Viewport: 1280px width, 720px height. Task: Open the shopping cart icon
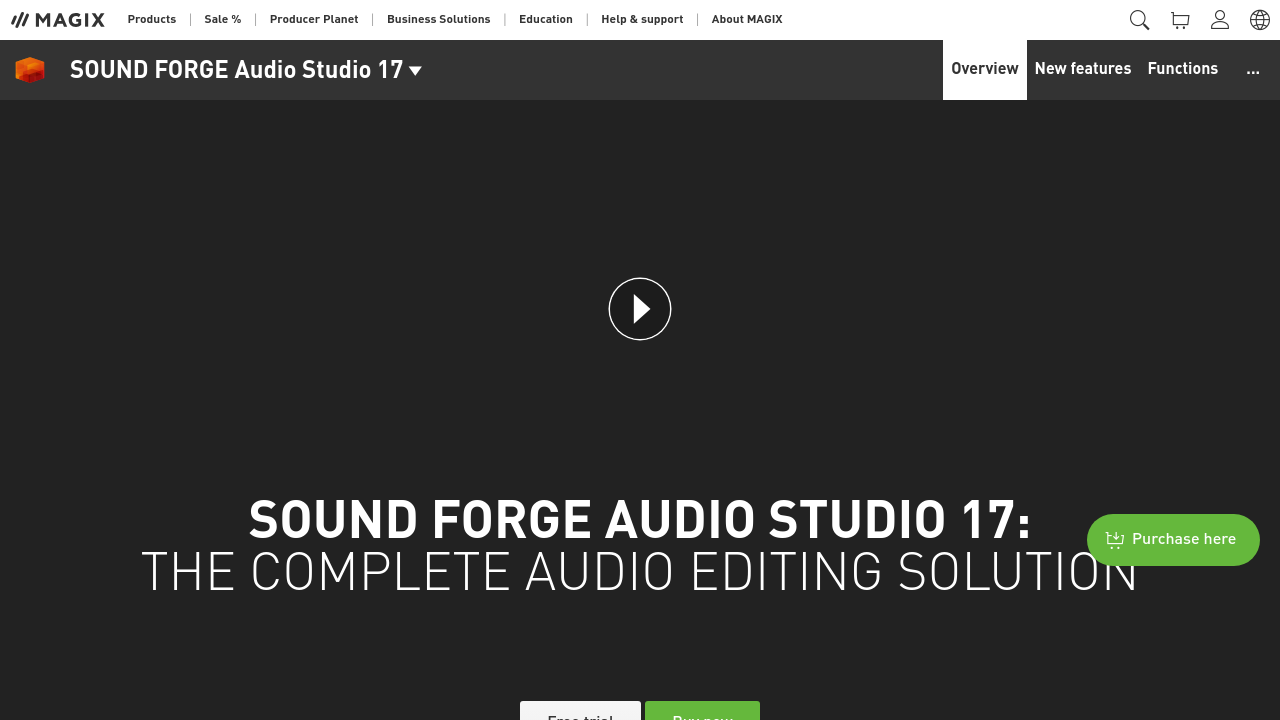1180,20
